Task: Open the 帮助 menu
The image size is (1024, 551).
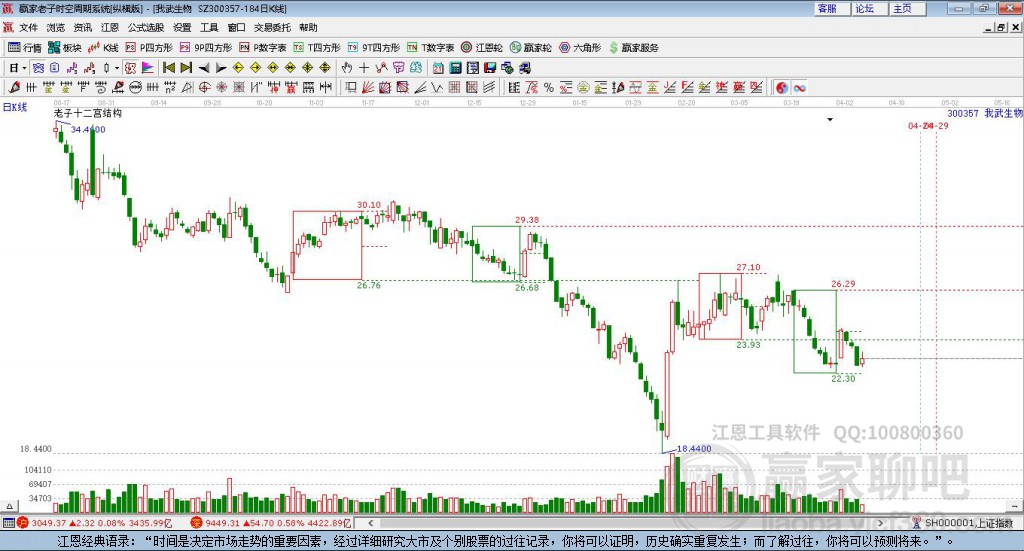Action: point(308,27)
